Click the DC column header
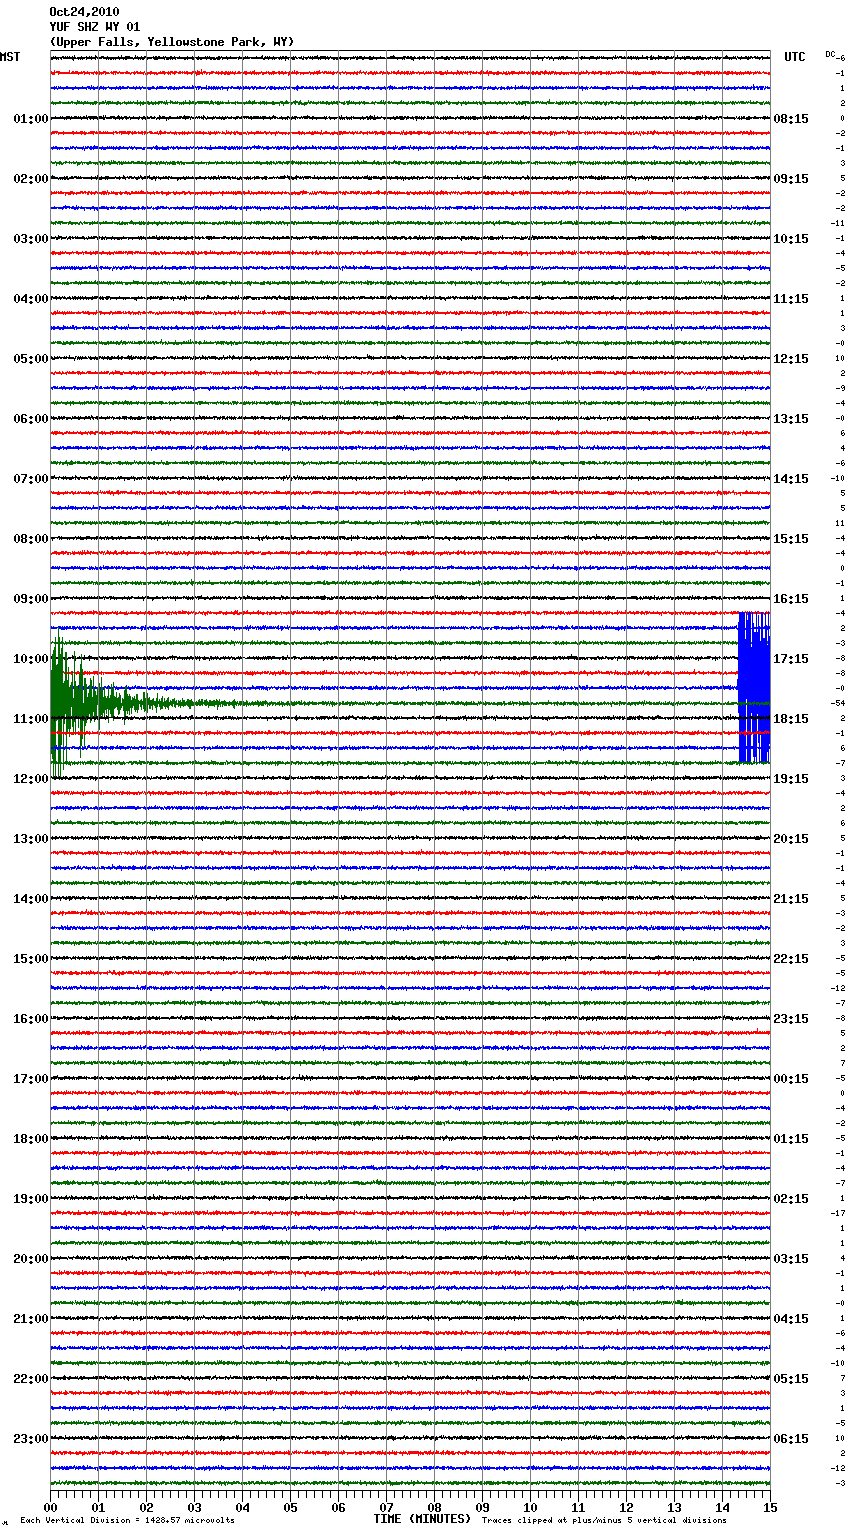The image size is (850, 1534). 830,54
